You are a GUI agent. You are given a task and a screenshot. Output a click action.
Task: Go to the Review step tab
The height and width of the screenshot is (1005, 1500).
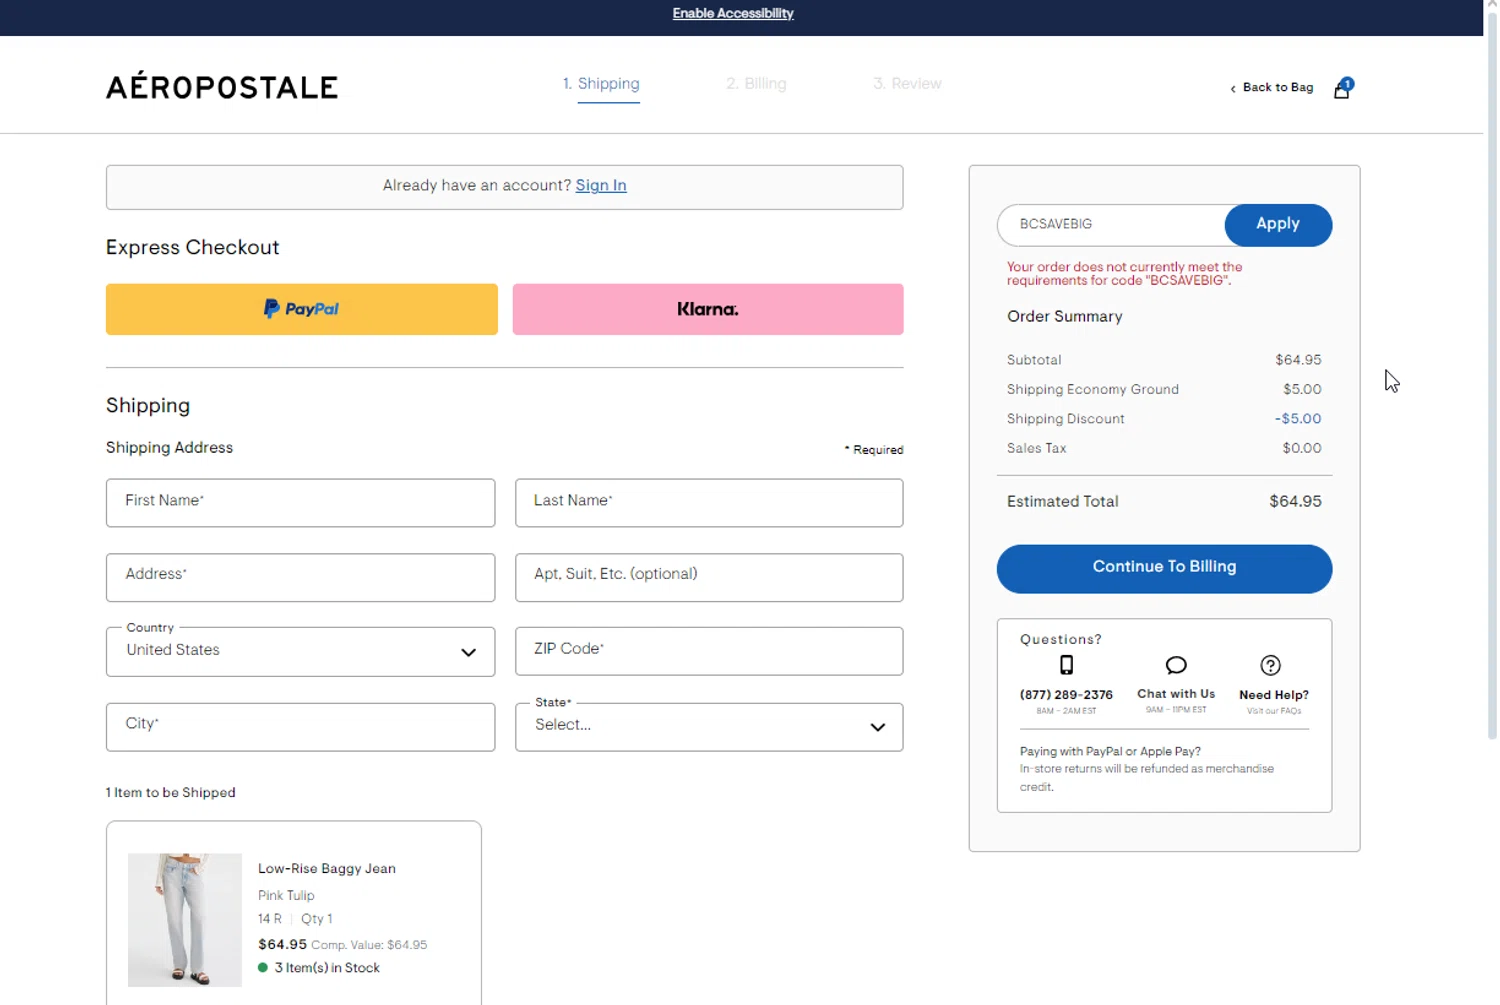pyautogui.click(x=907, y=84)
